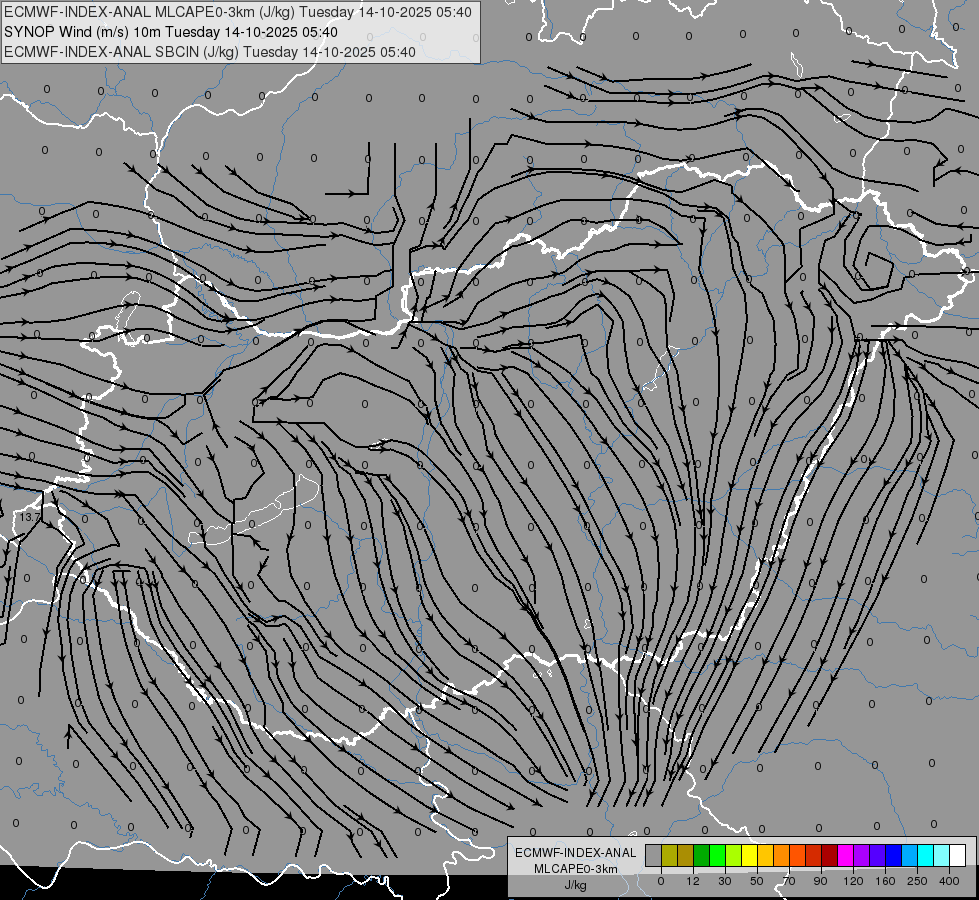Click the legend scale label 400
979x900 pixels.
[x=949, y=881]
